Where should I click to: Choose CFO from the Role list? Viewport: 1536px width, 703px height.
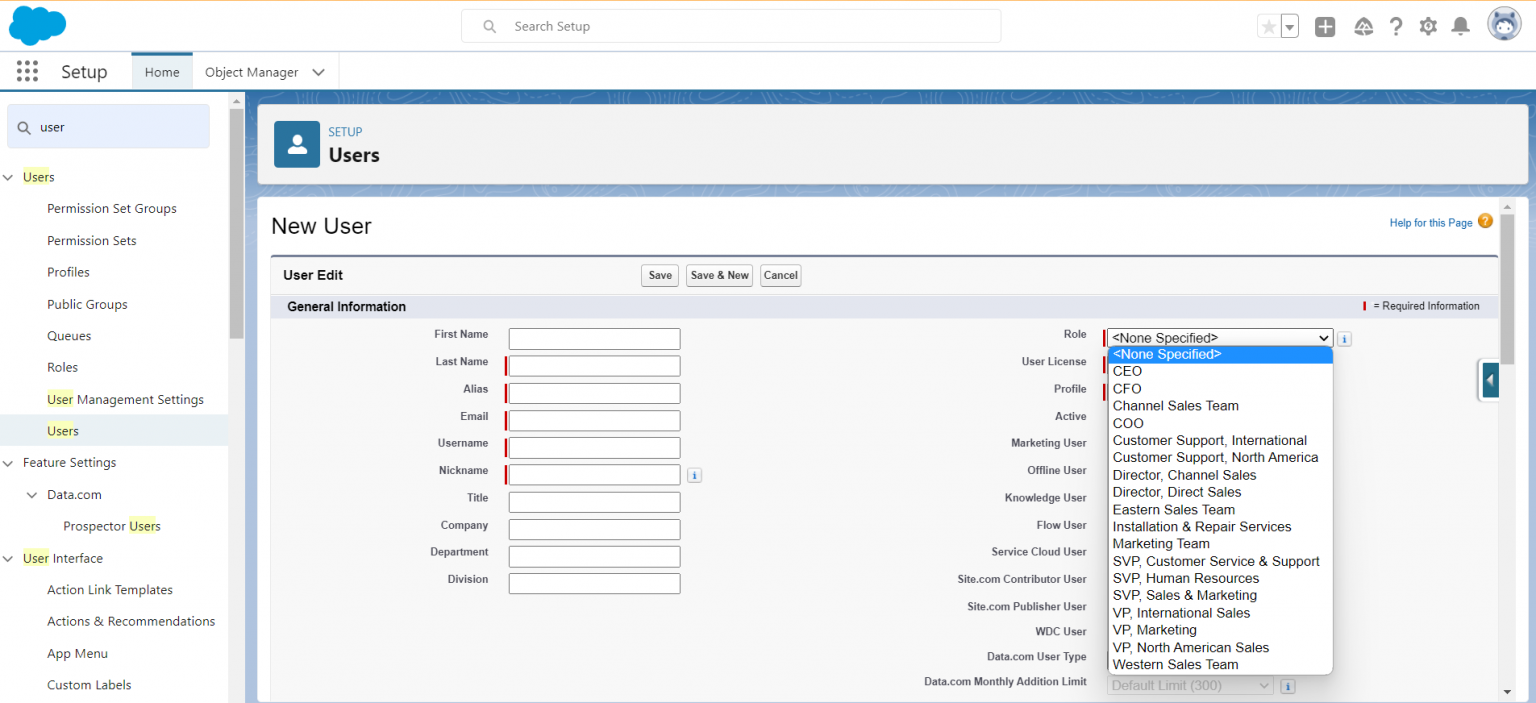click(x=1220, y=389)
